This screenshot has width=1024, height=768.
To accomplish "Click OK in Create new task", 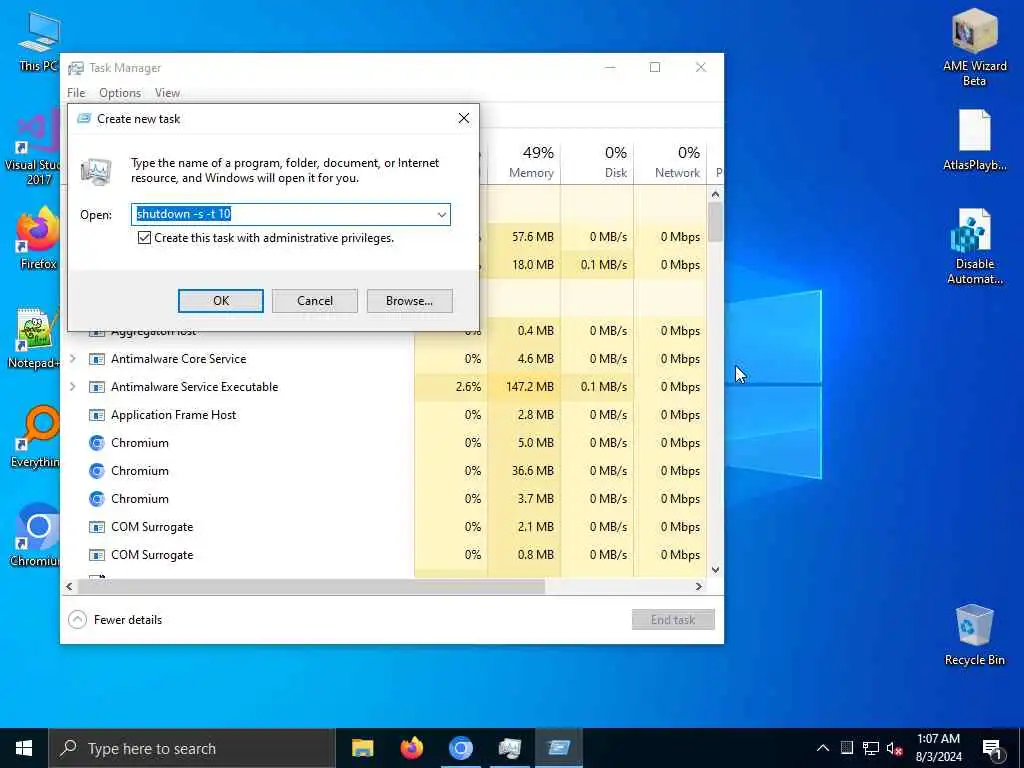I will [221, 300].
